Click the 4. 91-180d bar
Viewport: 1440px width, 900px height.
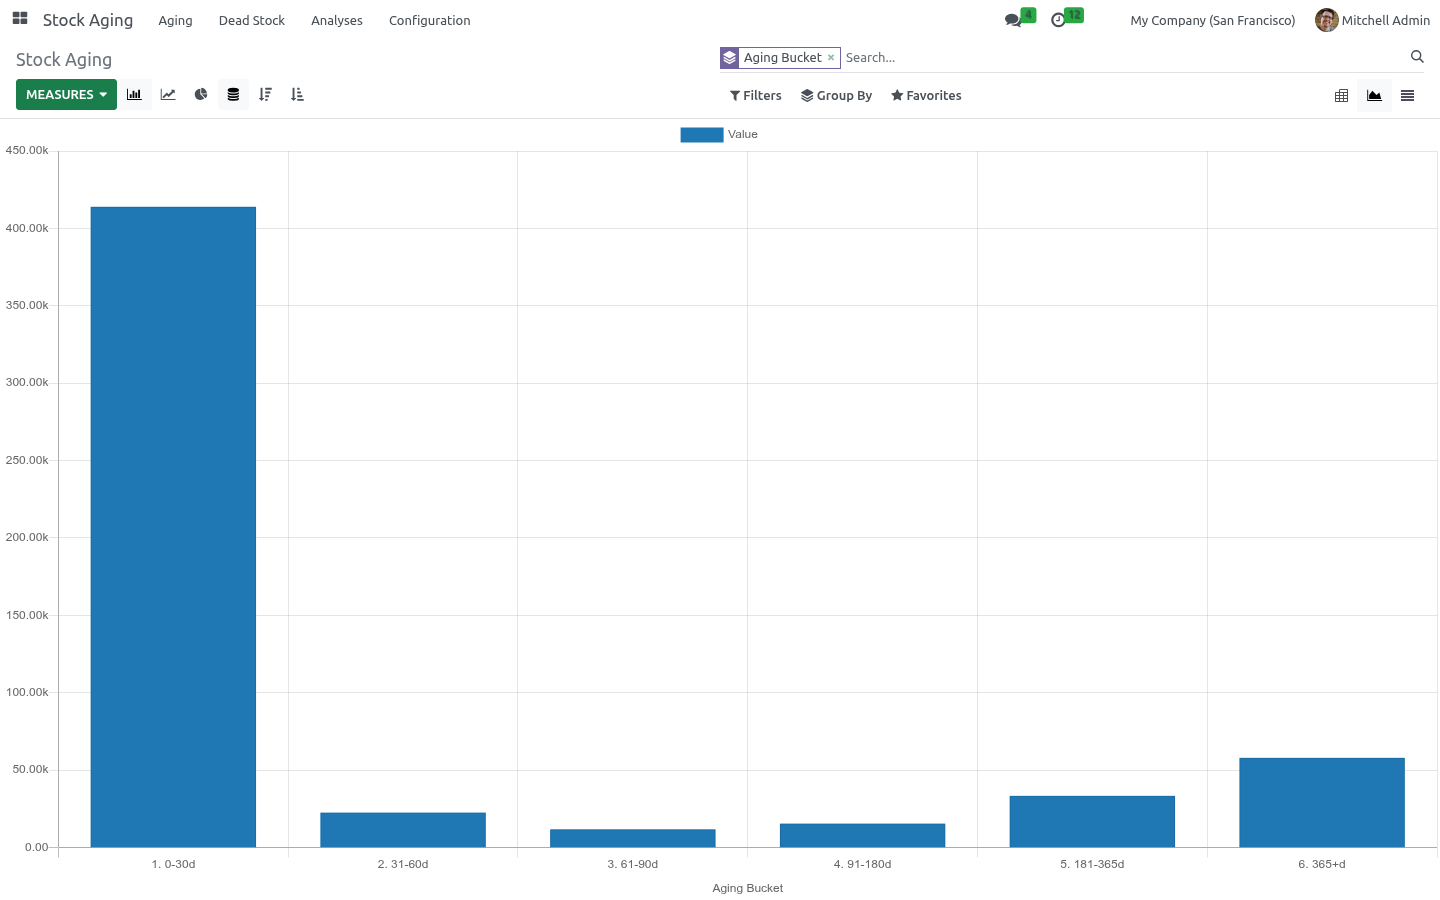[x=863, y=835]
